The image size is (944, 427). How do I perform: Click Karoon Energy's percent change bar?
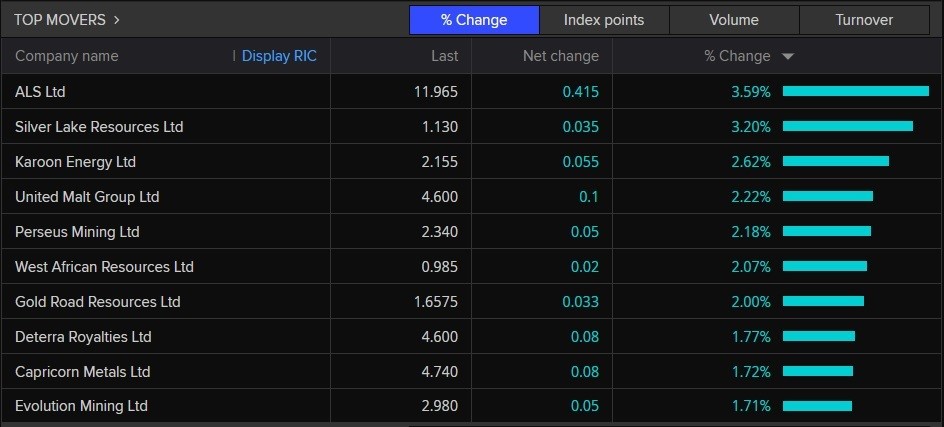(x=836, y=161)
